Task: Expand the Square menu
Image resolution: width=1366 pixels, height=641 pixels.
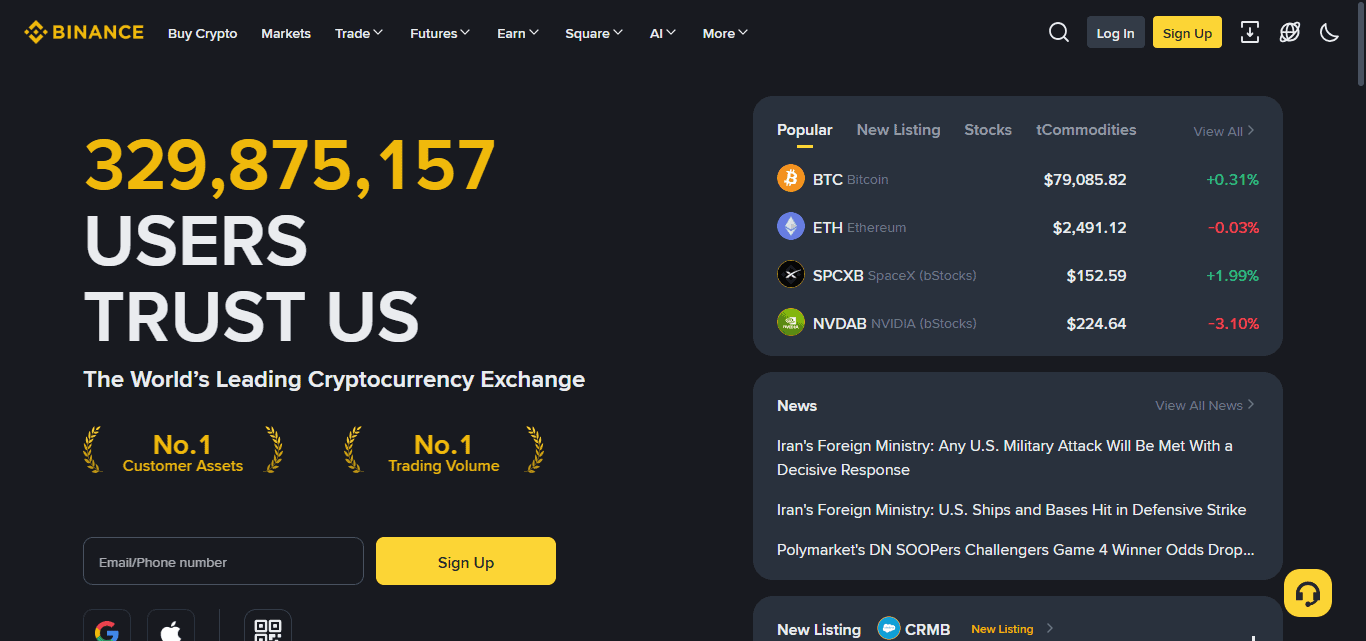Action: [594, 33]
